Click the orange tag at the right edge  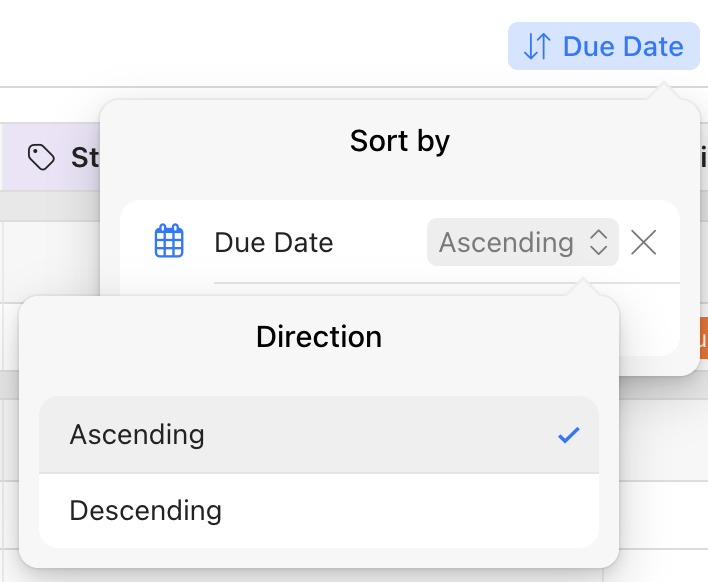(702, 338)
